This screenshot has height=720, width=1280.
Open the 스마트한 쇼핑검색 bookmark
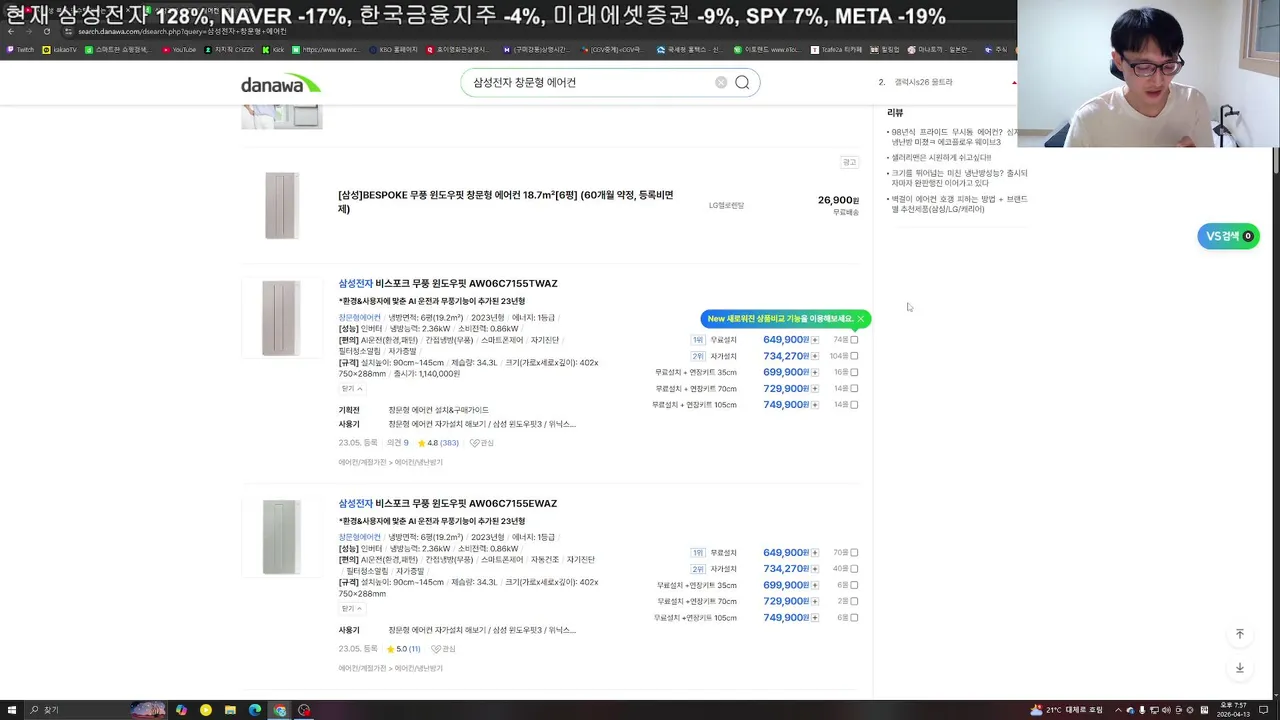point(118,49)
